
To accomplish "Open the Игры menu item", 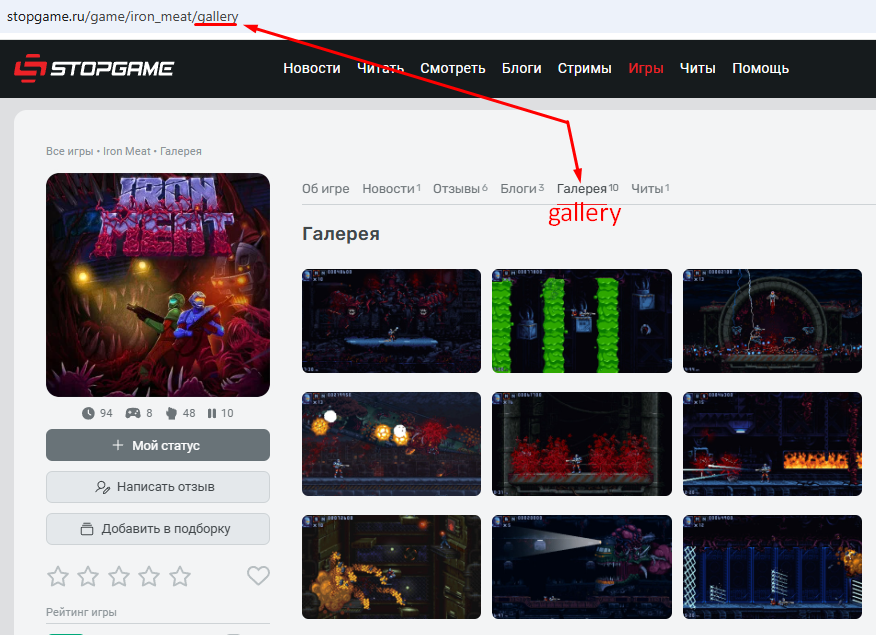I will pos(646,68).
